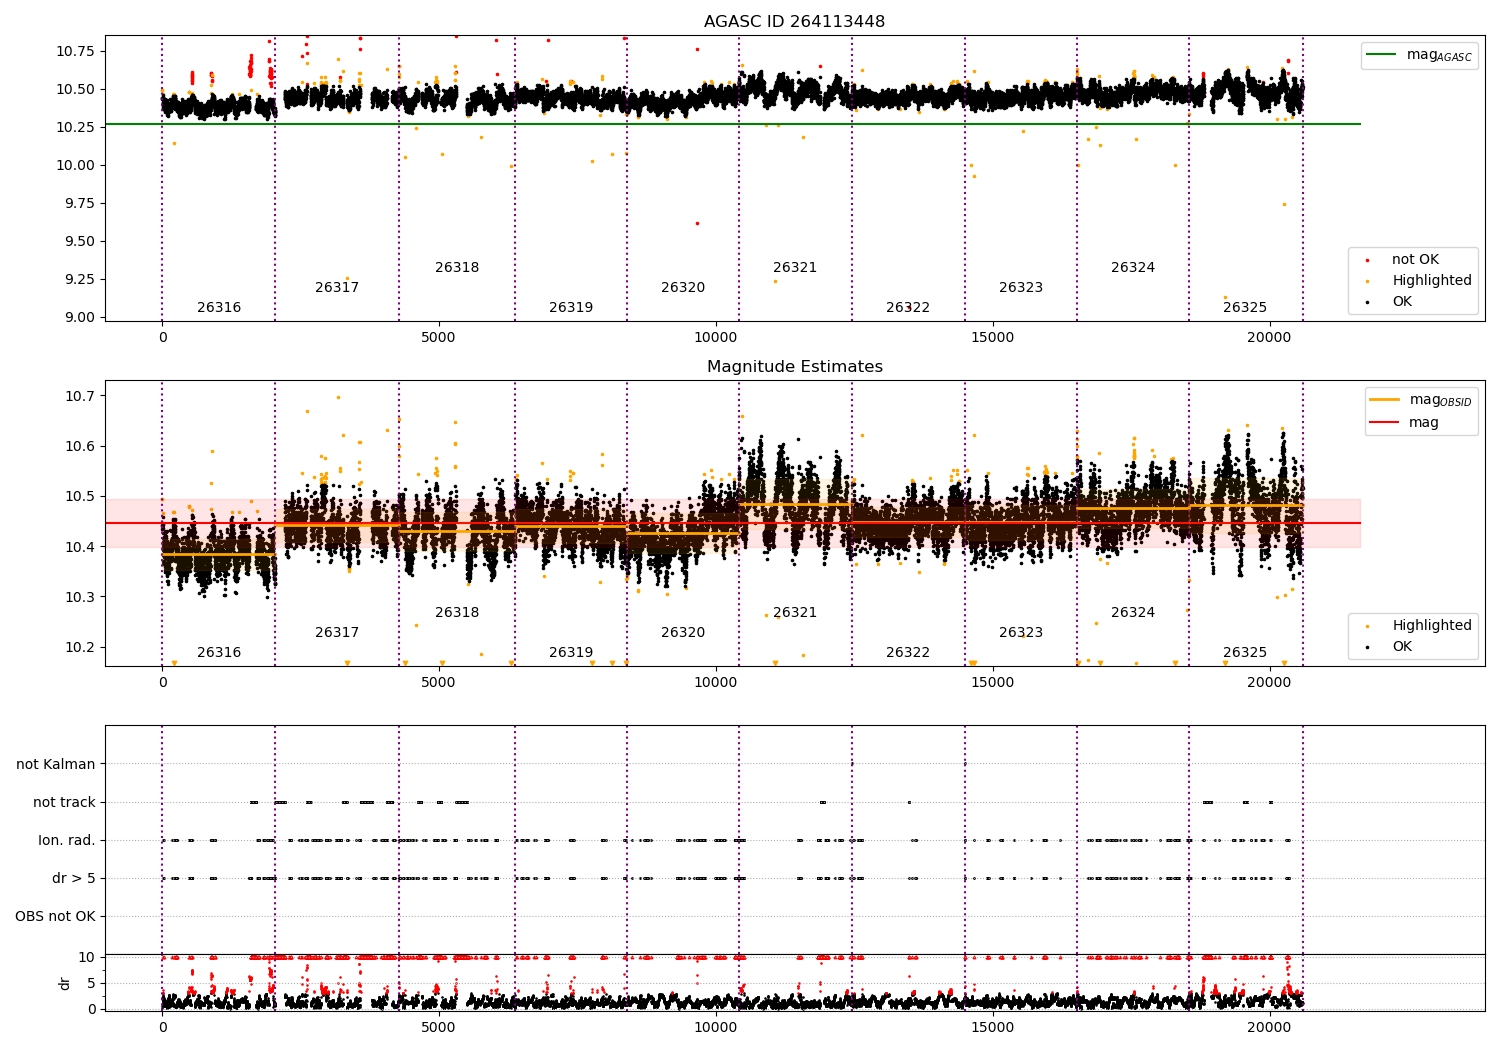This screenshot has width=1500, height=1050.
Task: Click the 10.4 y-axis tick label
Action: pos(79,547)
